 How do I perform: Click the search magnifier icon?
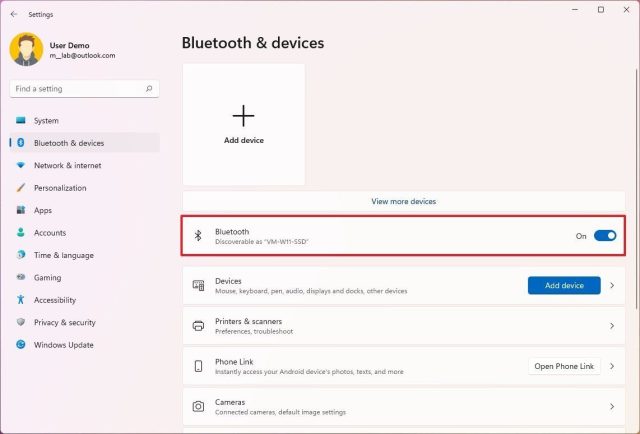pos(149,89)
